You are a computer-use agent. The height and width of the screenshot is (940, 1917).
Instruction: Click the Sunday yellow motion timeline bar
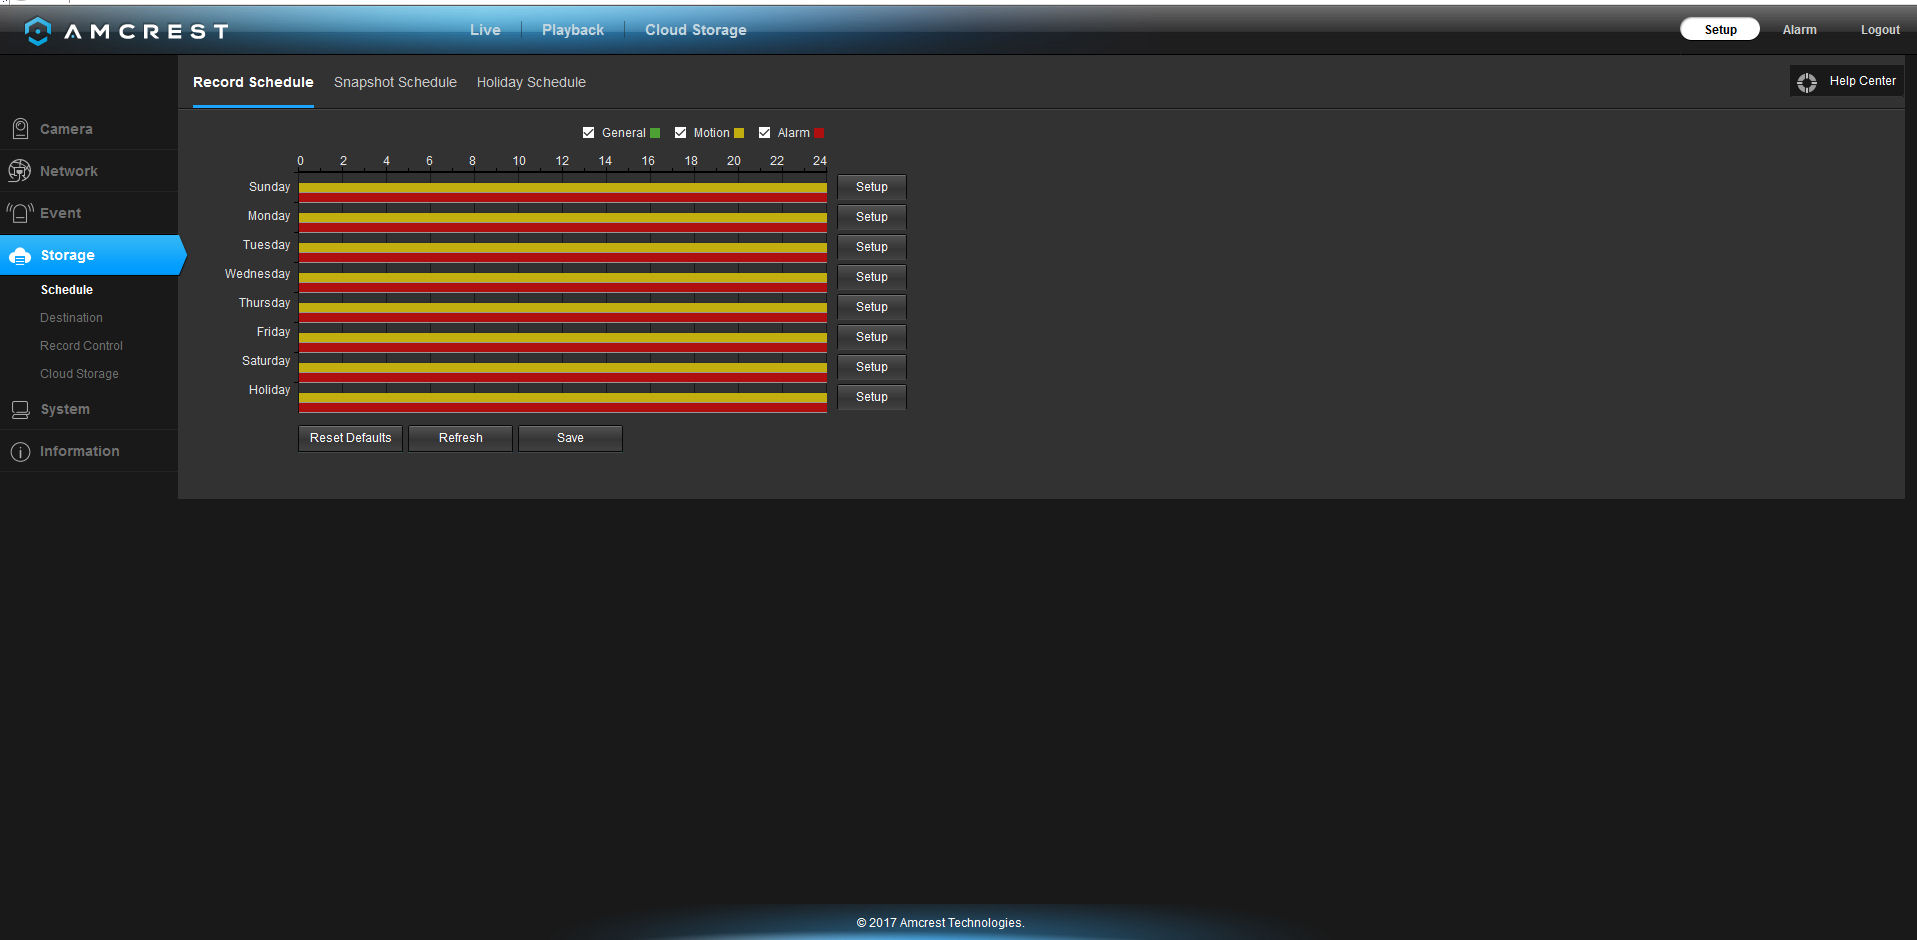pyautogui.click(x=563, y=188)
